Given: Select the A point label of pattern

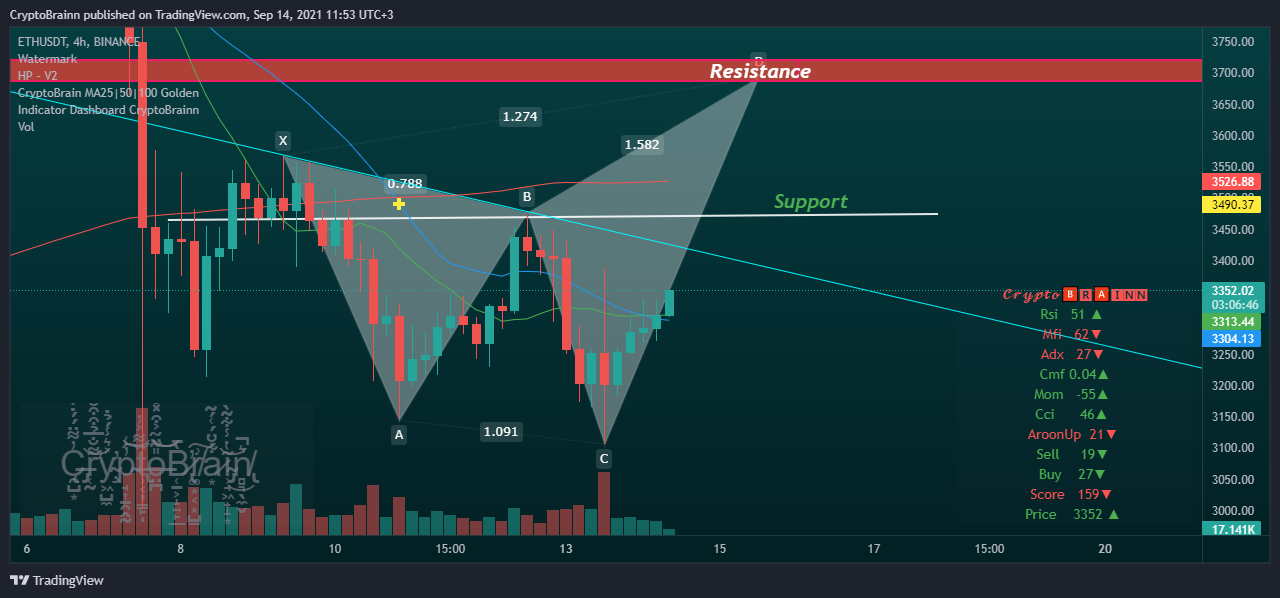Looking at the screenshot, I should (x=398, y=434).
